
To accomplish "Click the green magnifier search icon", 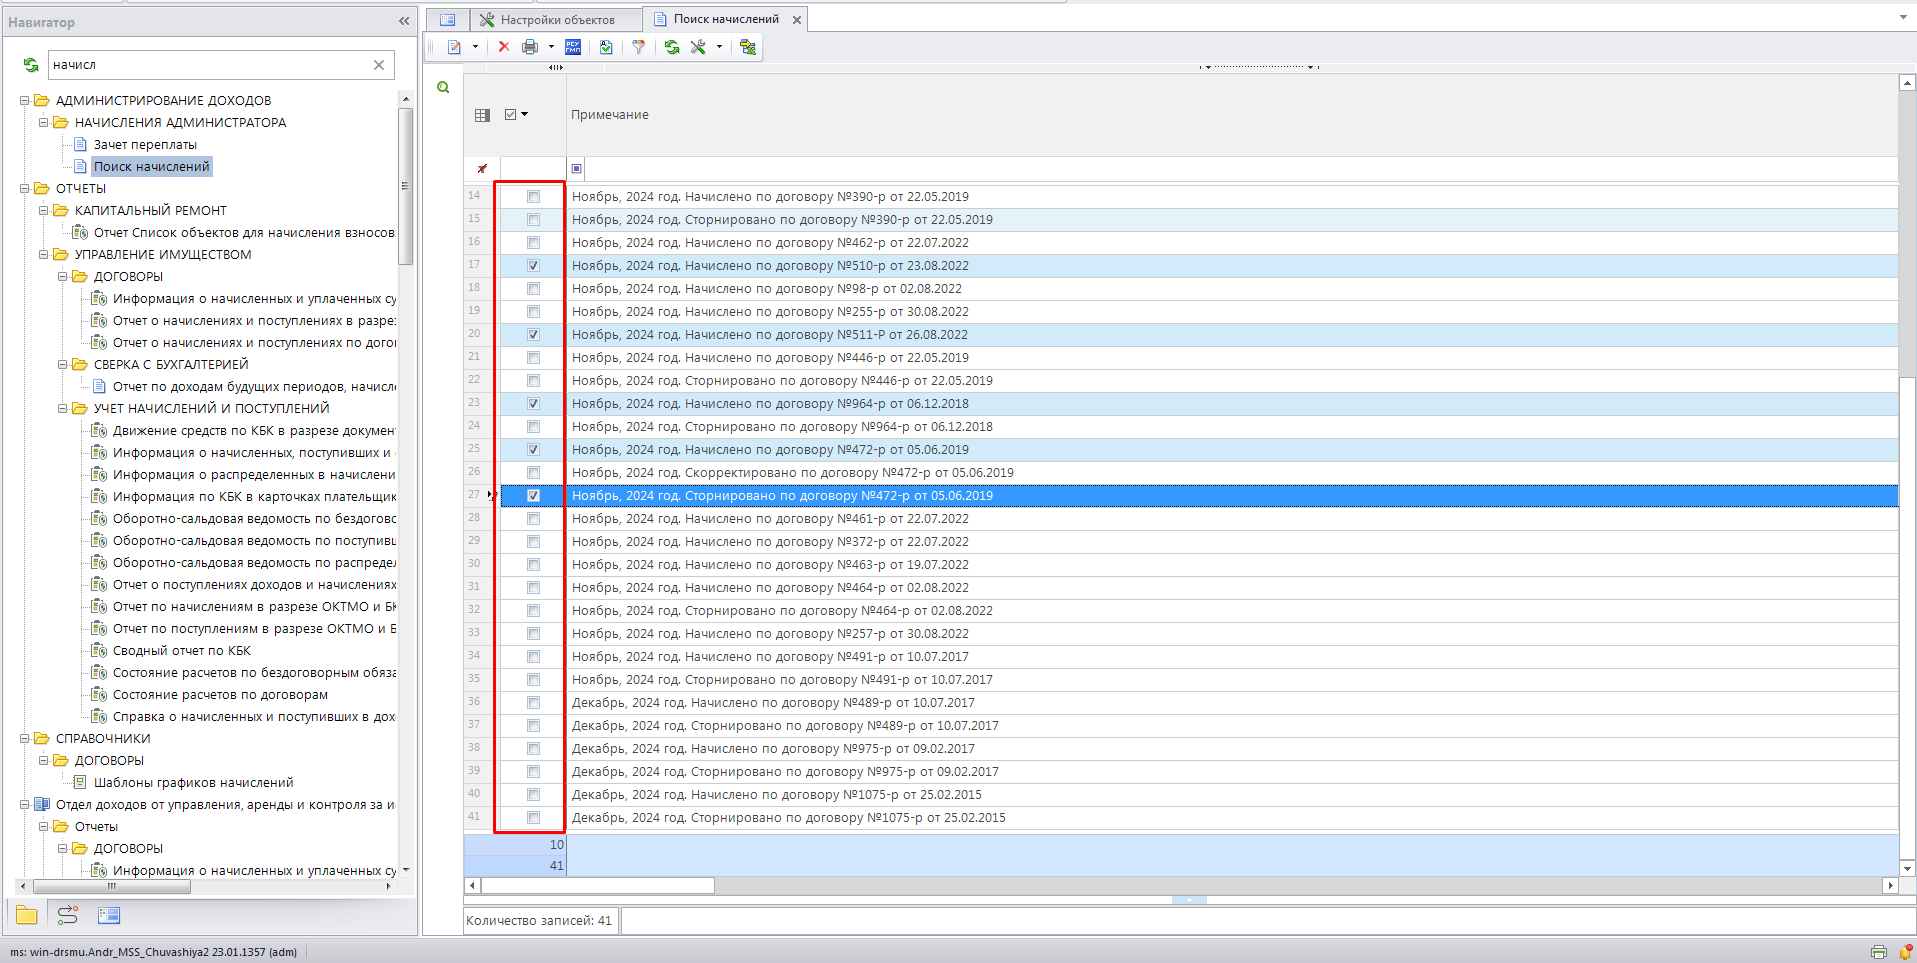I will 443,88.
